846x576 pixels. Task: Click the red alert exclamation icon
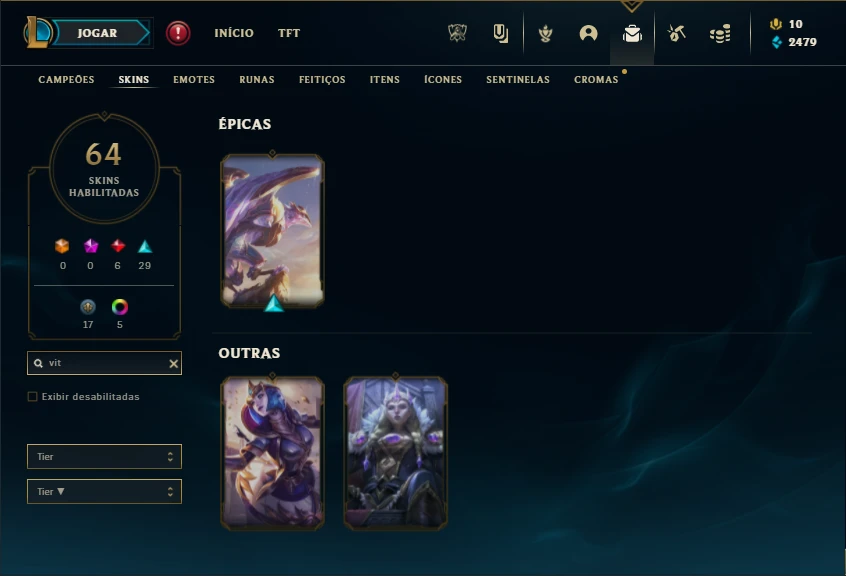pyautogui.click(x=178, y=33)
